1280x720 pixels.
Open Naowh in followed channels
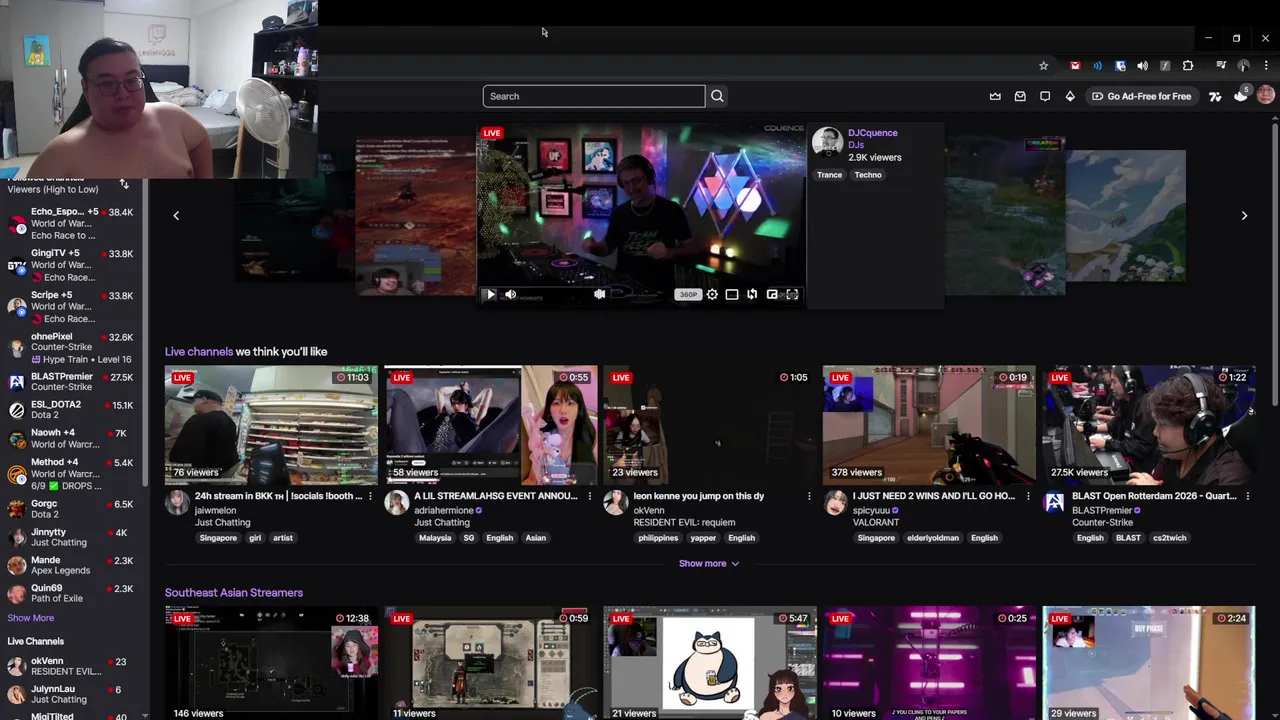tap(72, 439)
